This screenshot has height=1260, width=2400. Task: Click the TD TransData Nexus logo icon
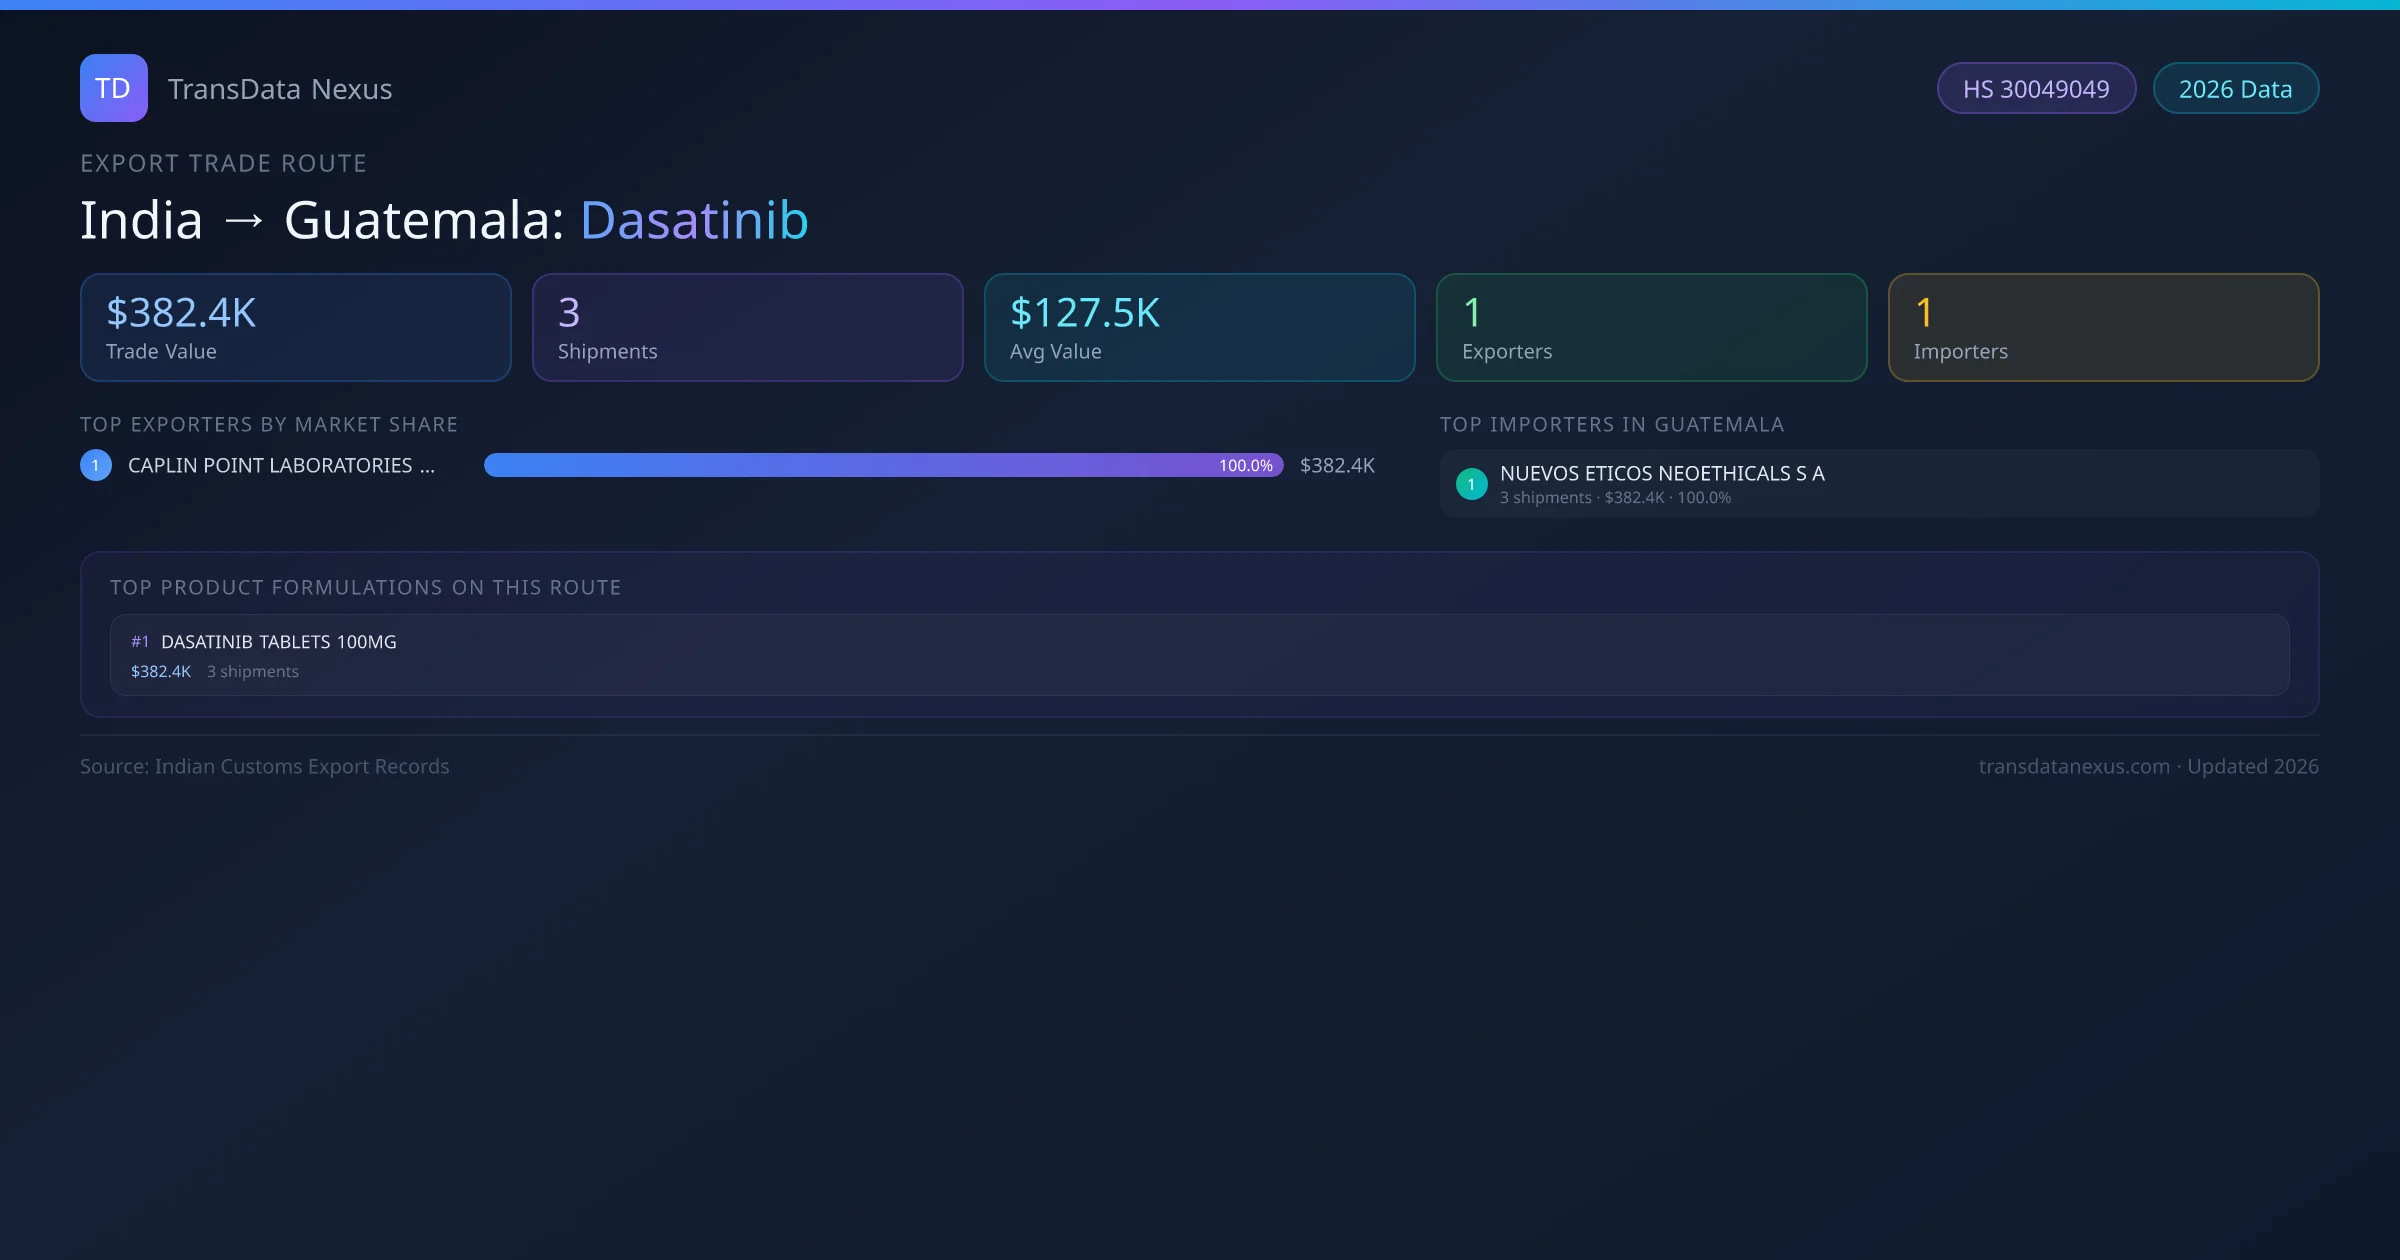113,88
